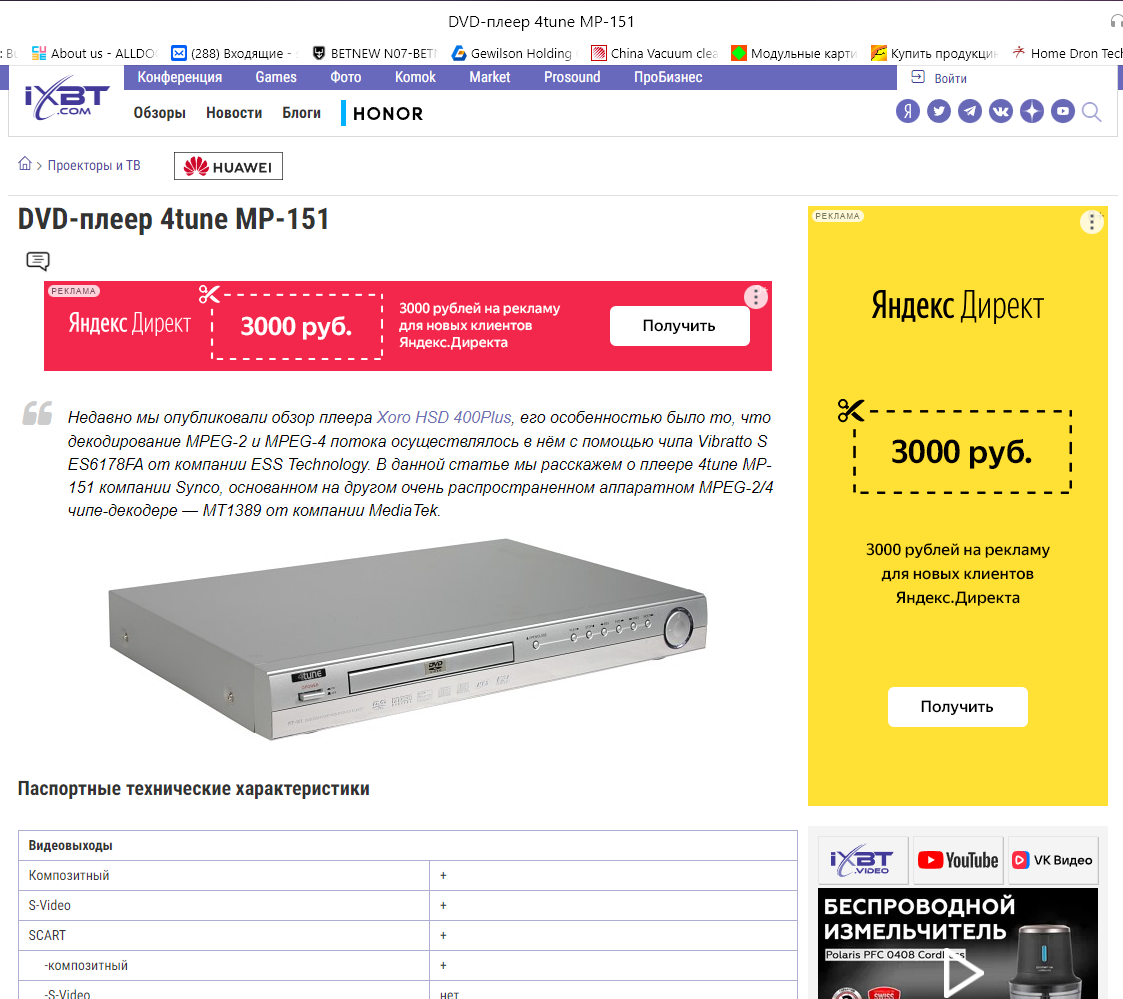Open the Telegram channel icon
1123x999 pixels.
[x=969, y=112]
